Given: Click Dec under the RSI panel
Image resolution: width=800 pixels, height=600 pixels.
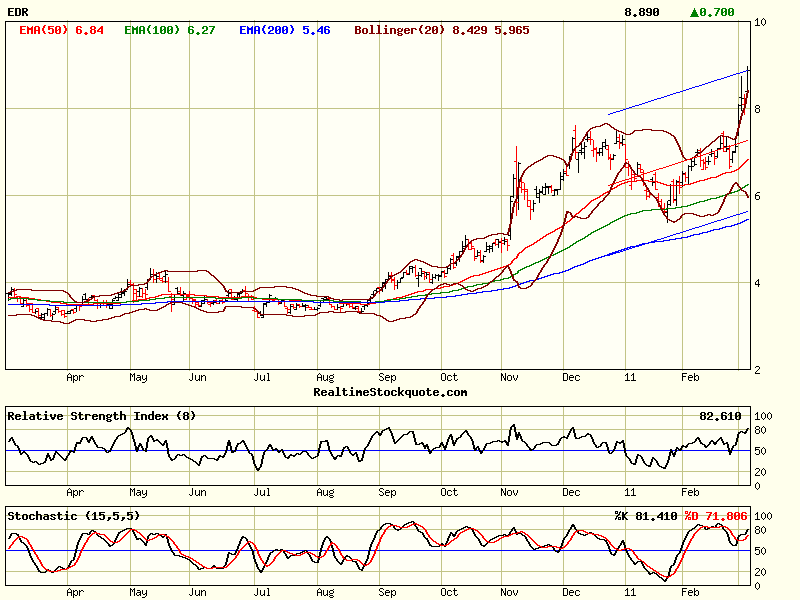Looking at the screenshot, I should point(571,492).
